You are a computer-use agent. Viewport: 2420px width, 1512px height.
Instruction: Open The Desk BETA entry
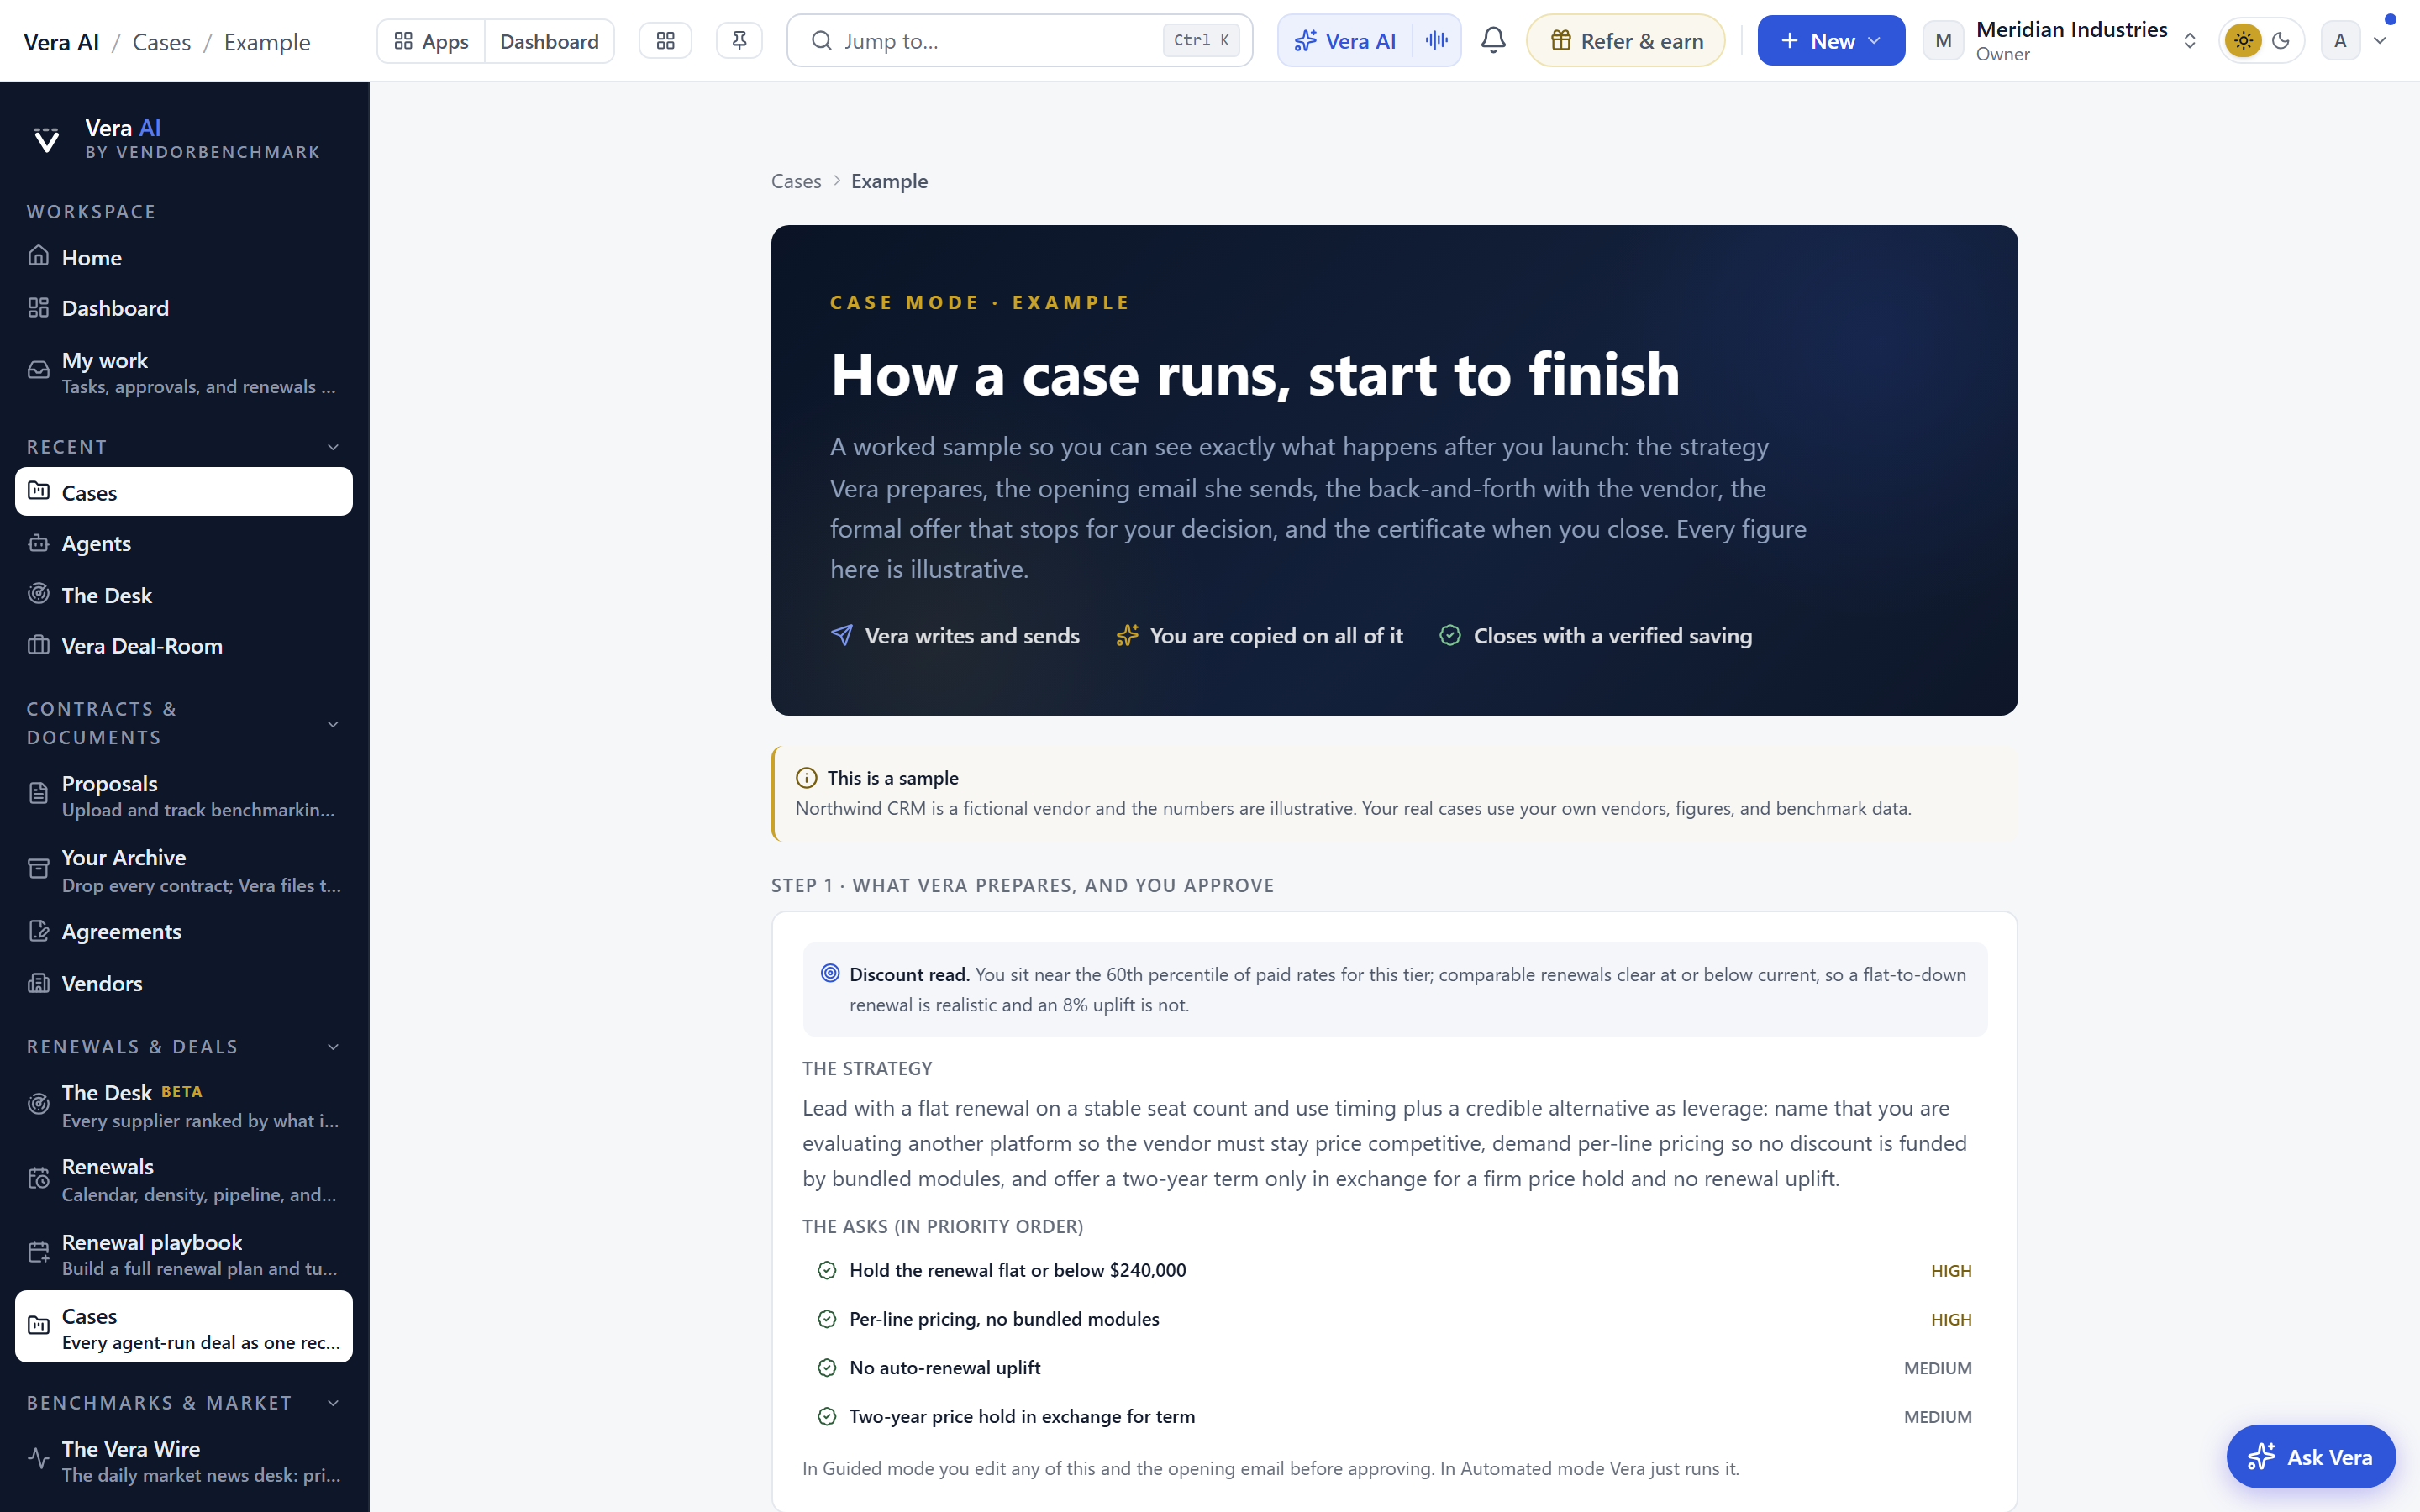tap(184, 1105)
